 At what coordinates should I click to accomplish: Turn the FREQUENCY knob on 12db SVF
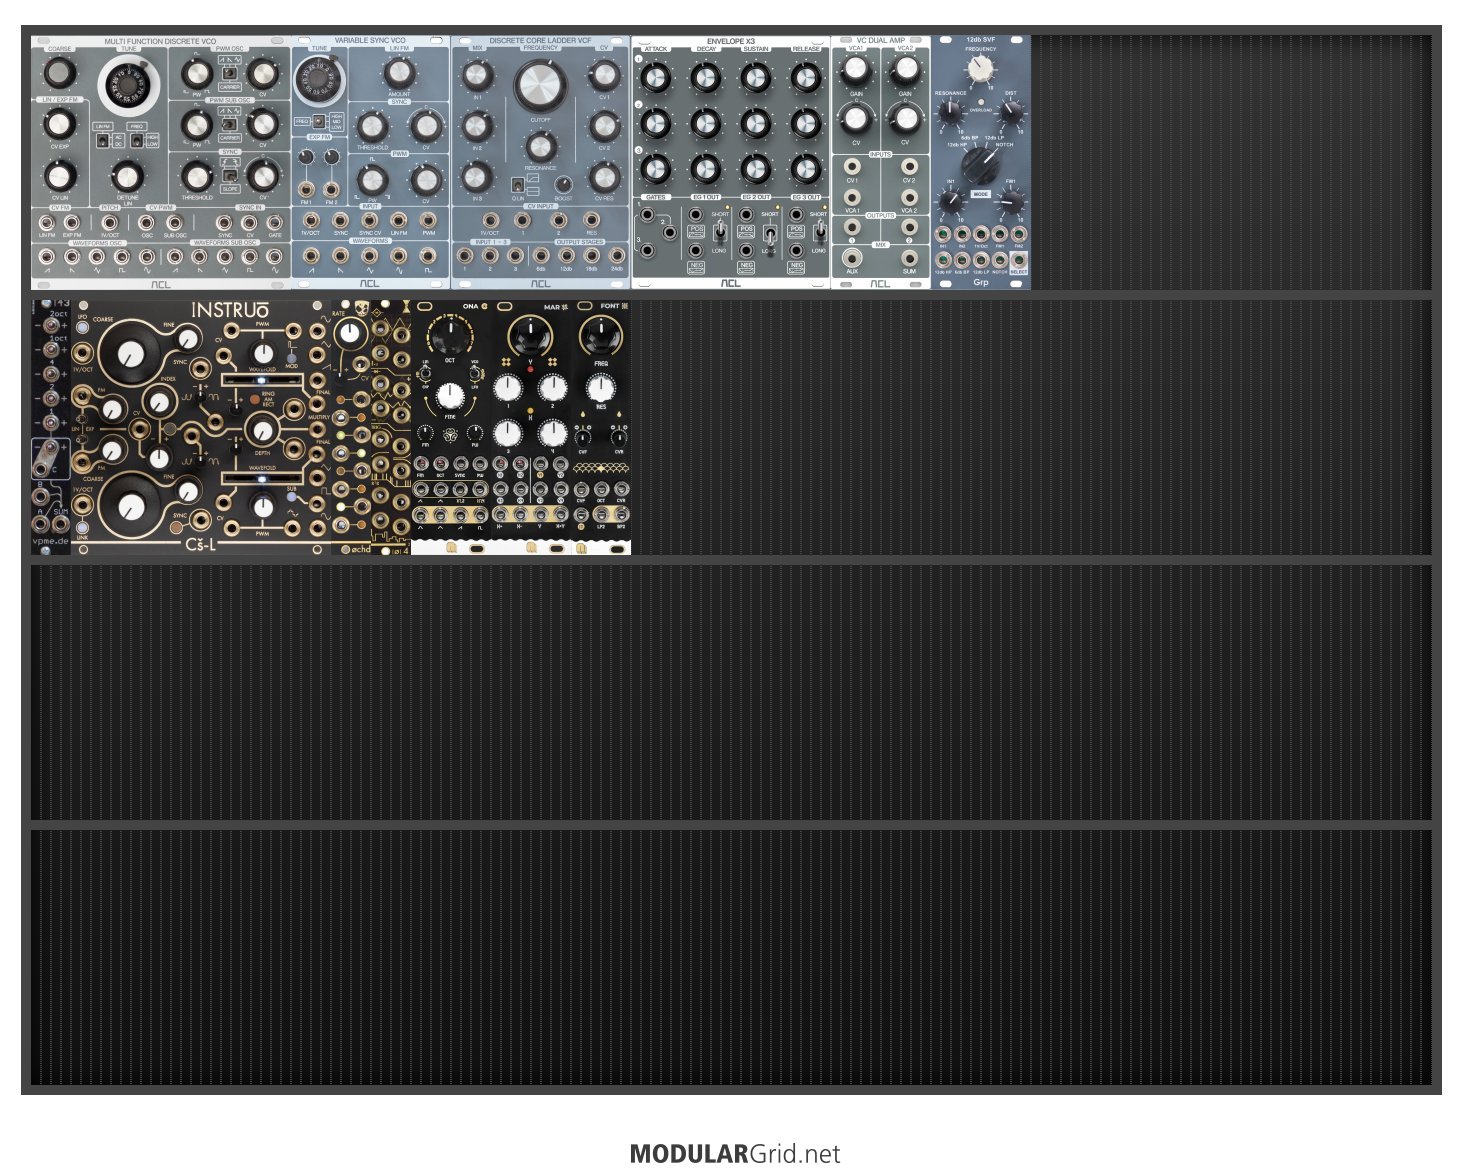click(981, 68)
